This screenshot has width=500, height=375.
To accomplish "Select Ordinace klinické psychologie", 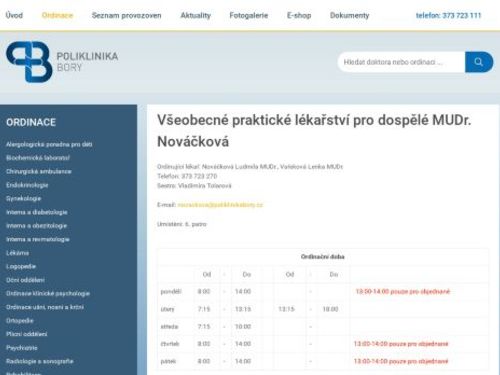I will click(x=48, y=293).
